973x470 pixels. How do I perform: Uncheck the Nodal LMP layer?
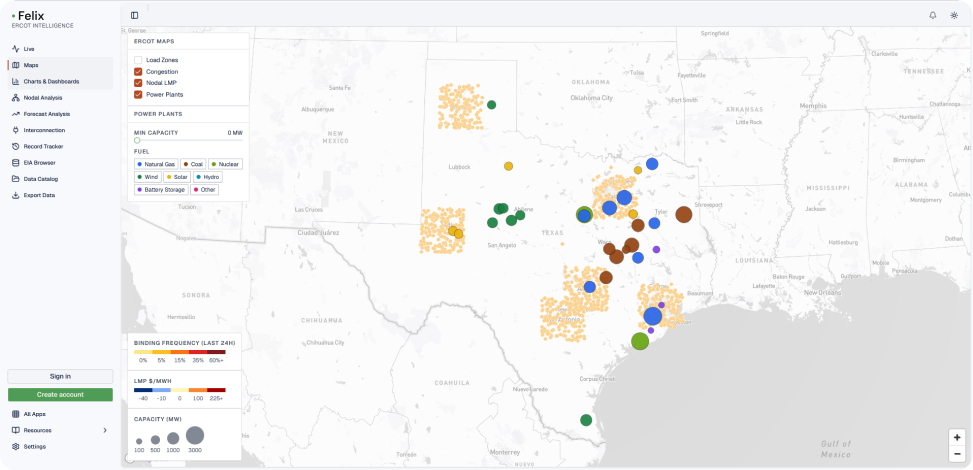[x=138, y=83]
